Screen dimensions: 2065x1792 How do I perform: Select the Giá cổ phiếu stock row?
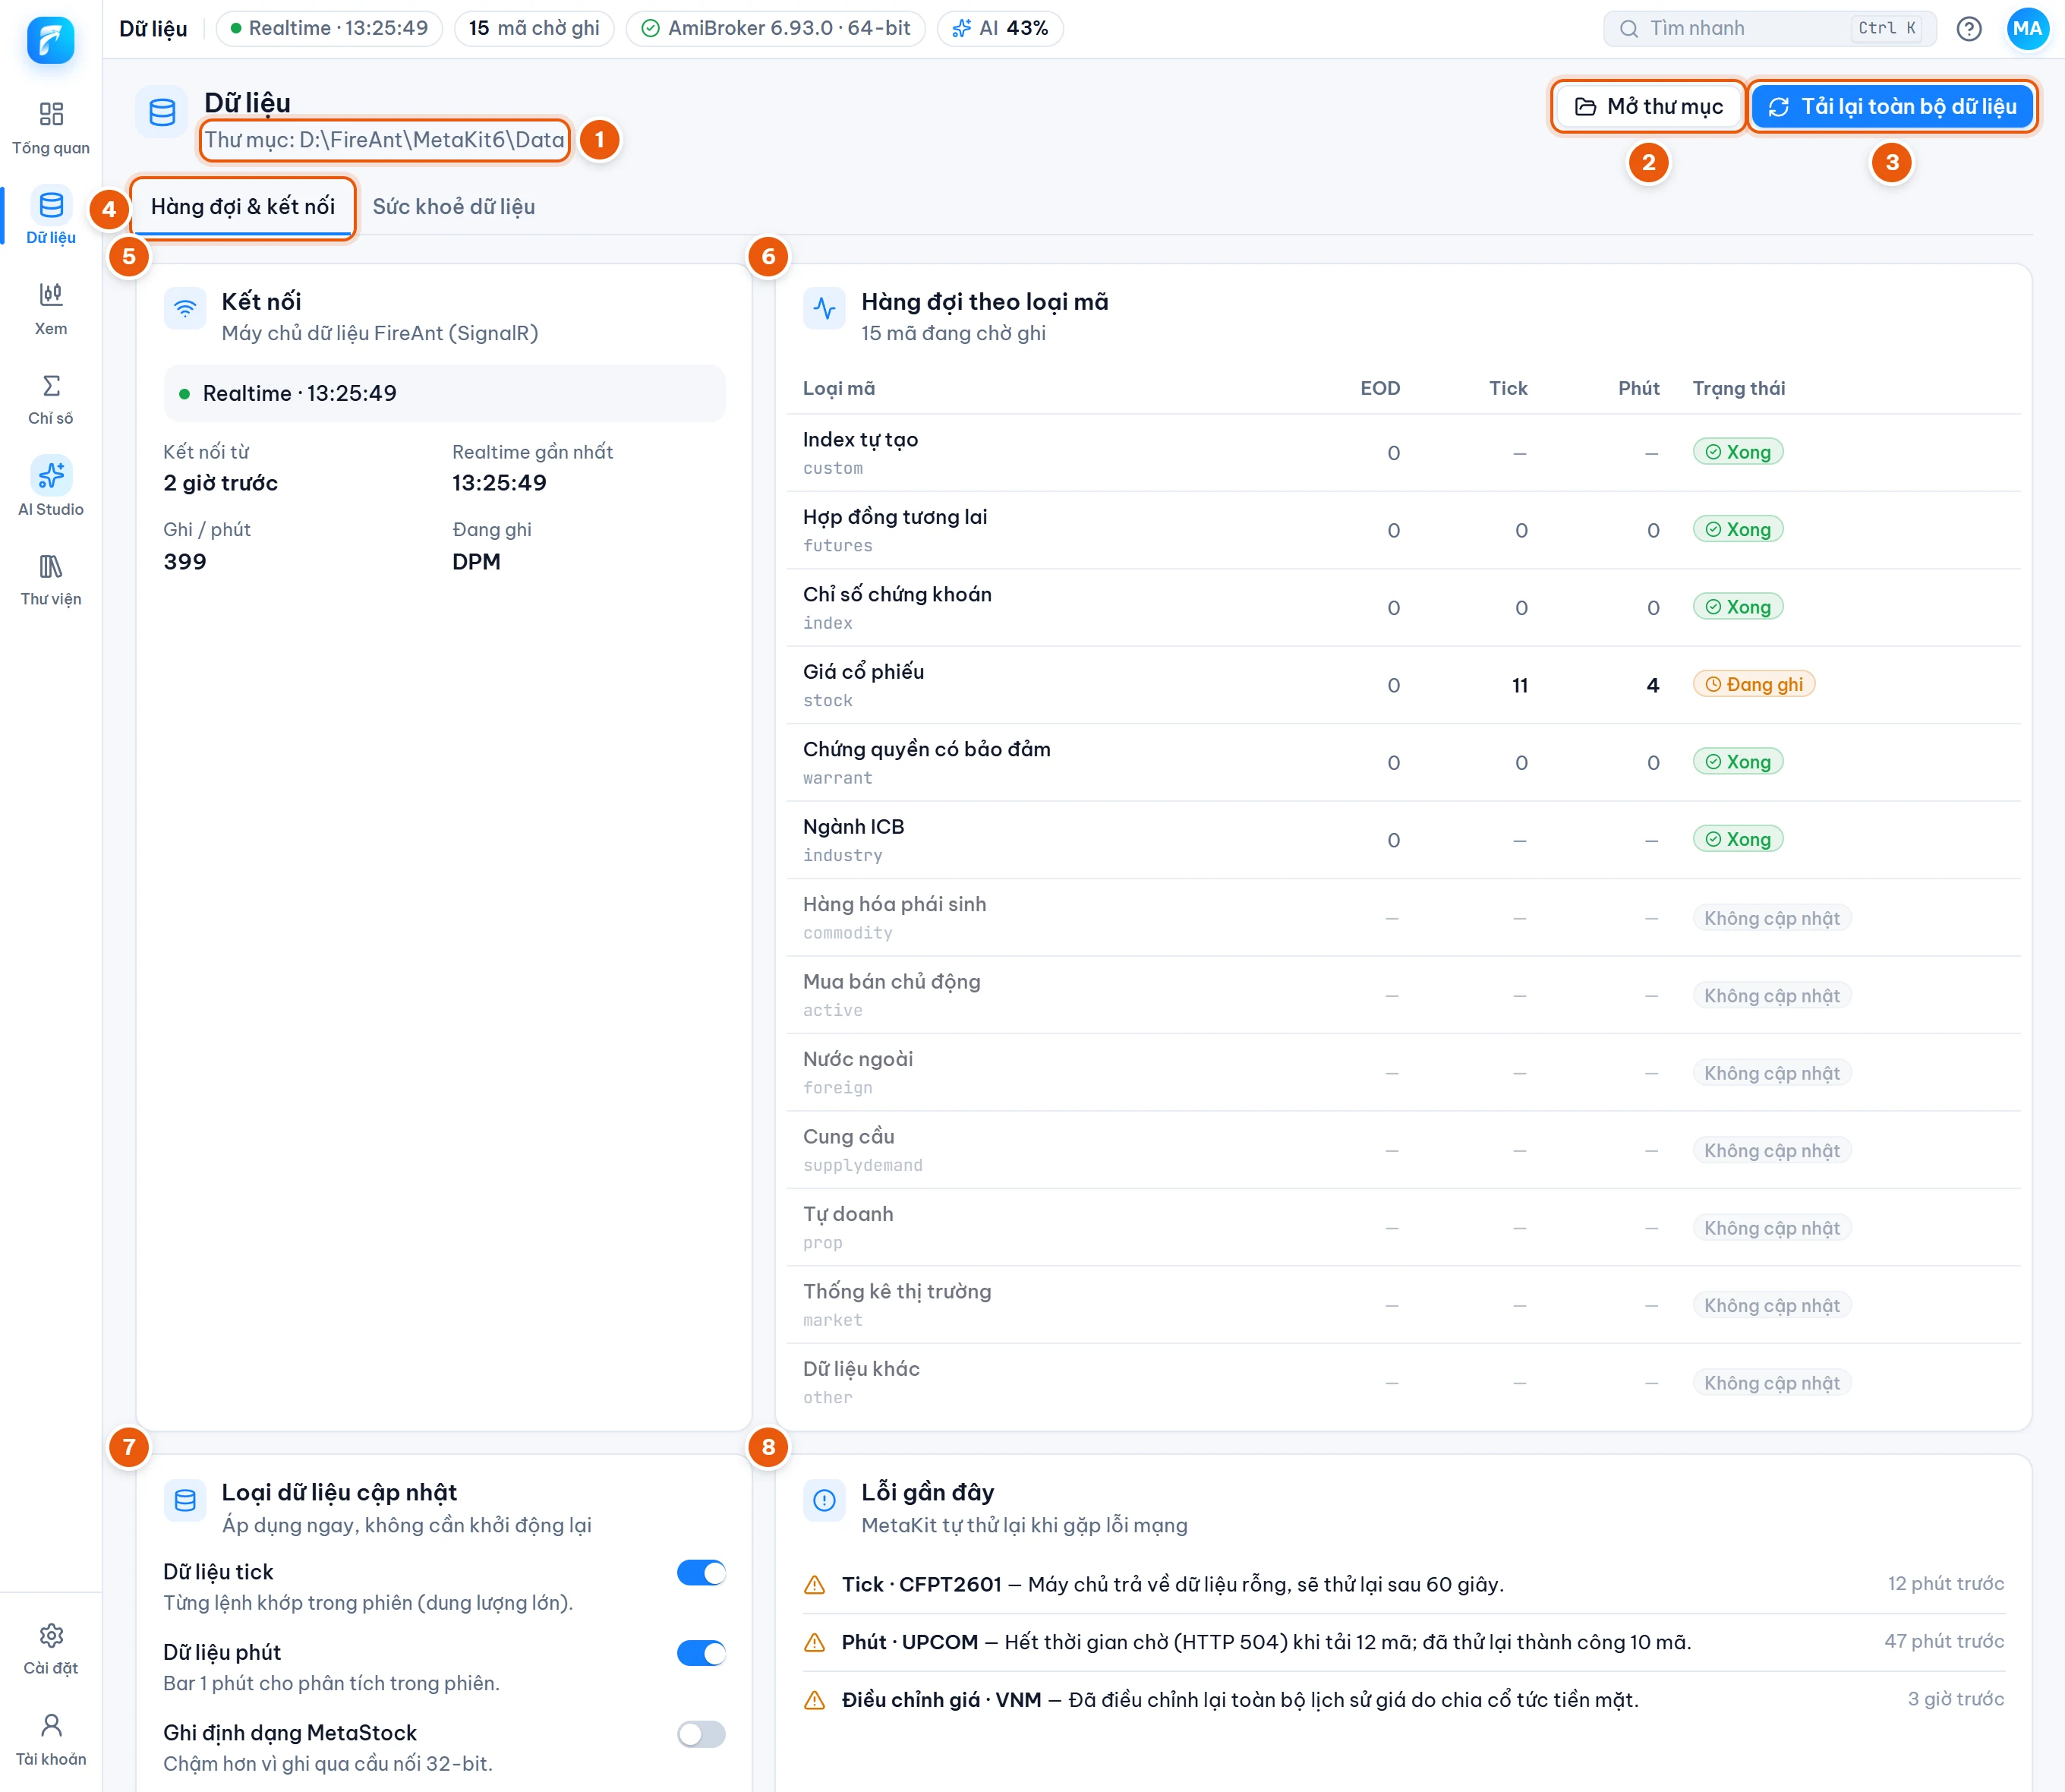pyautogui.click(x=1403, y=685)
